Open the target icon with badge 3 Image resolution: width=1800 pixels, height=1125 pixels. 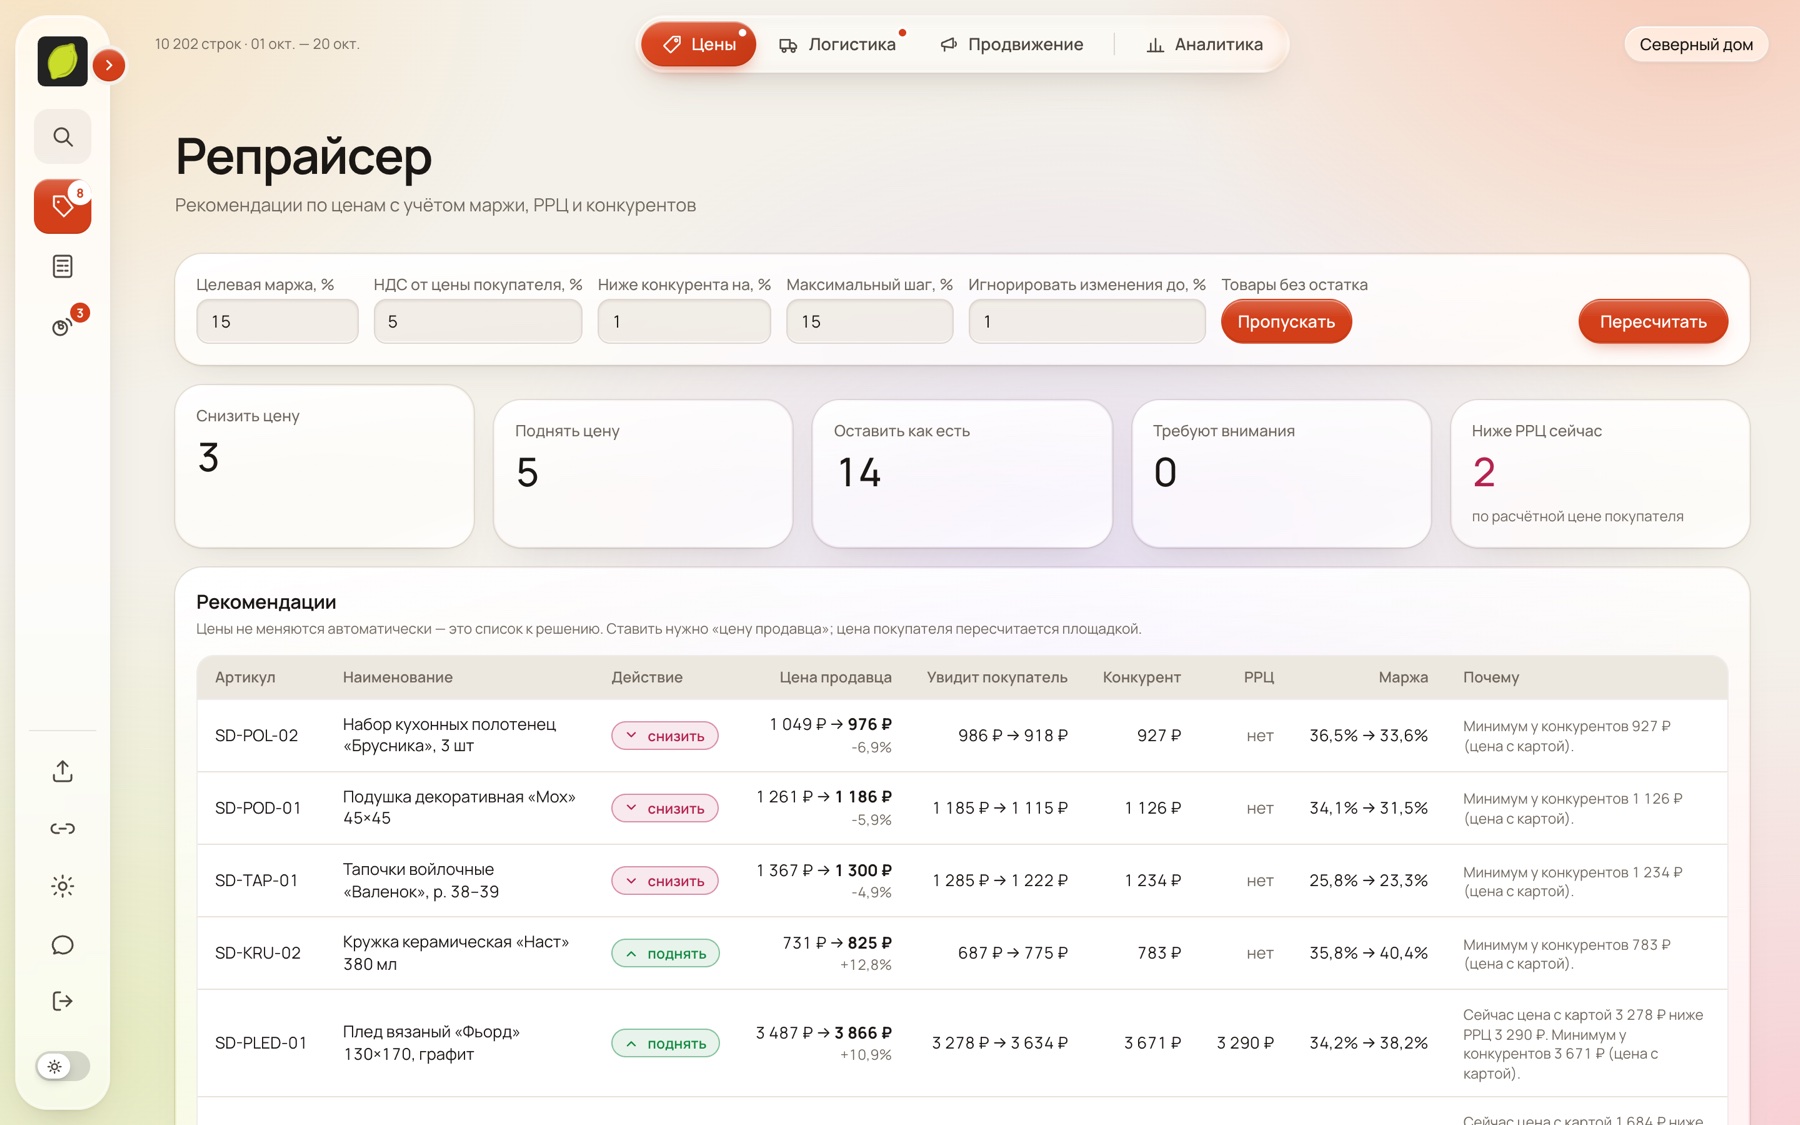click(x=63, y=326)
